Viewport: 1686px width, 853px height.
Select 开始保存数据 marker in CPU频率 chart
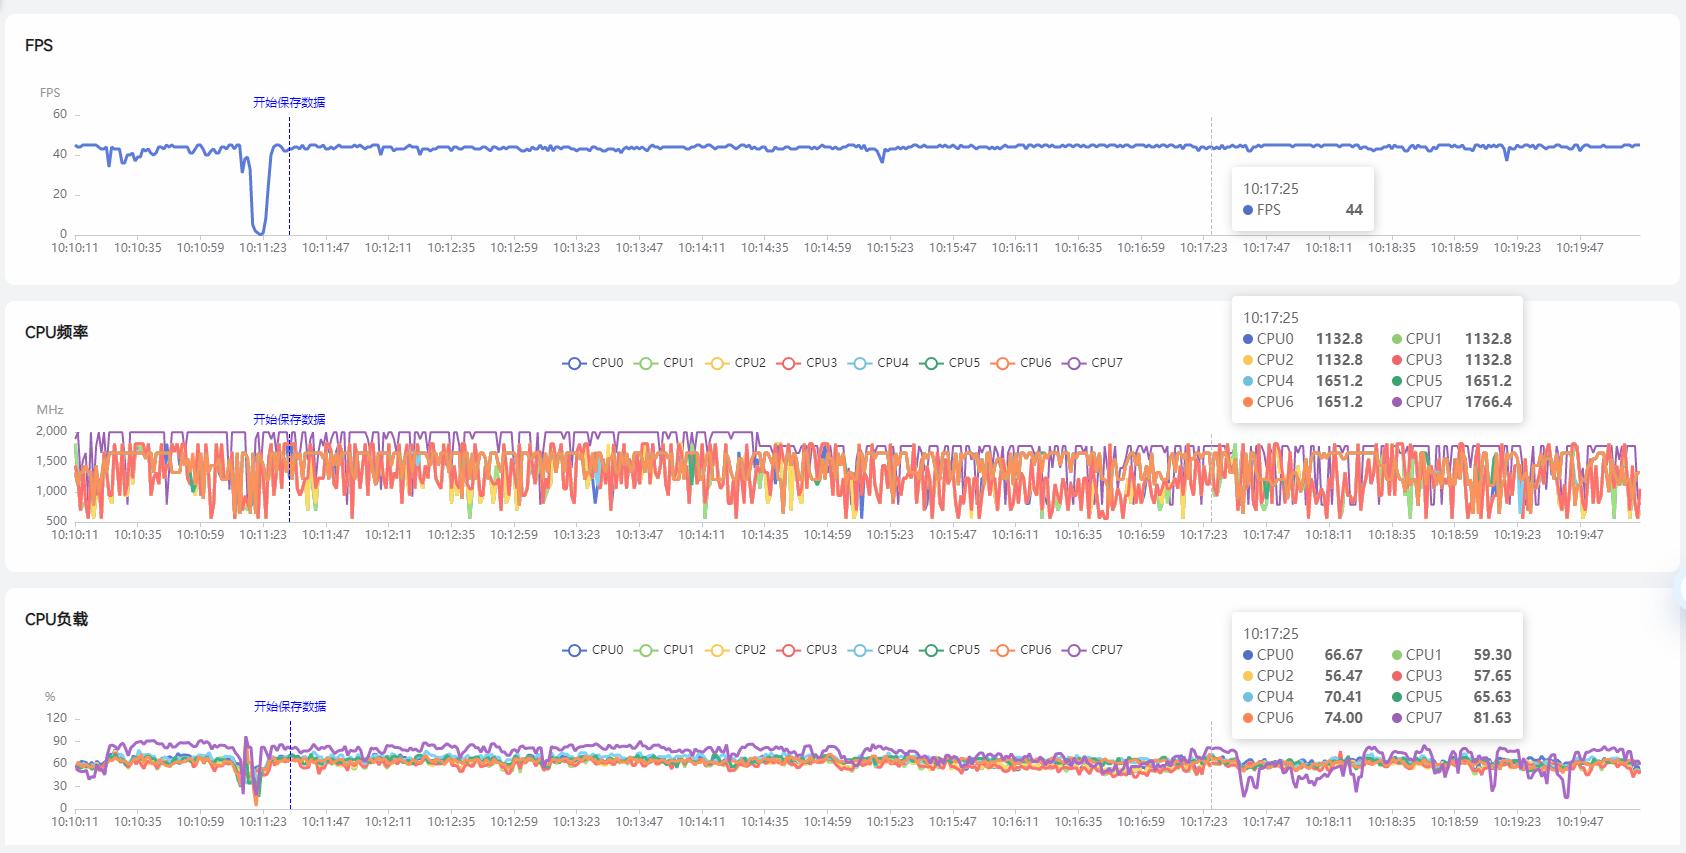[289, 419]
